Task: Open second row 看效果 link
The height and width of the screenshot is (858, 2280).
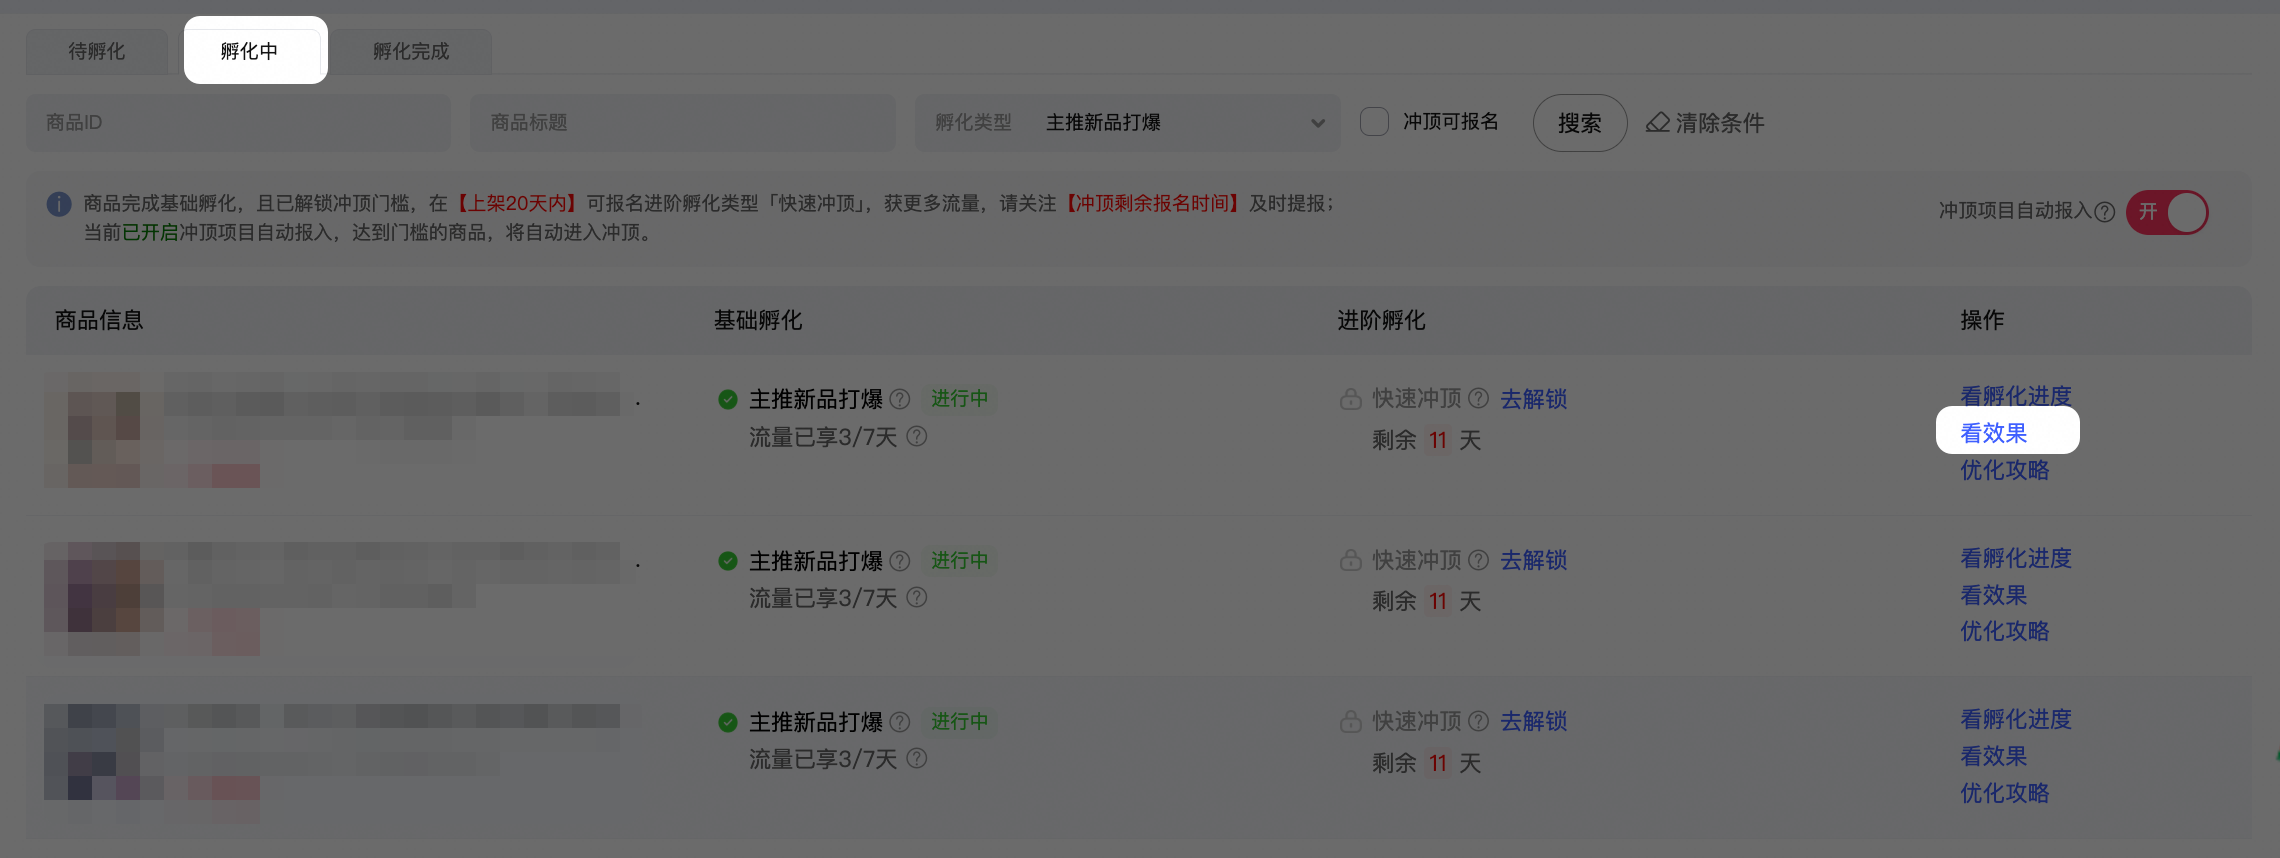Action: [1994, 595]
